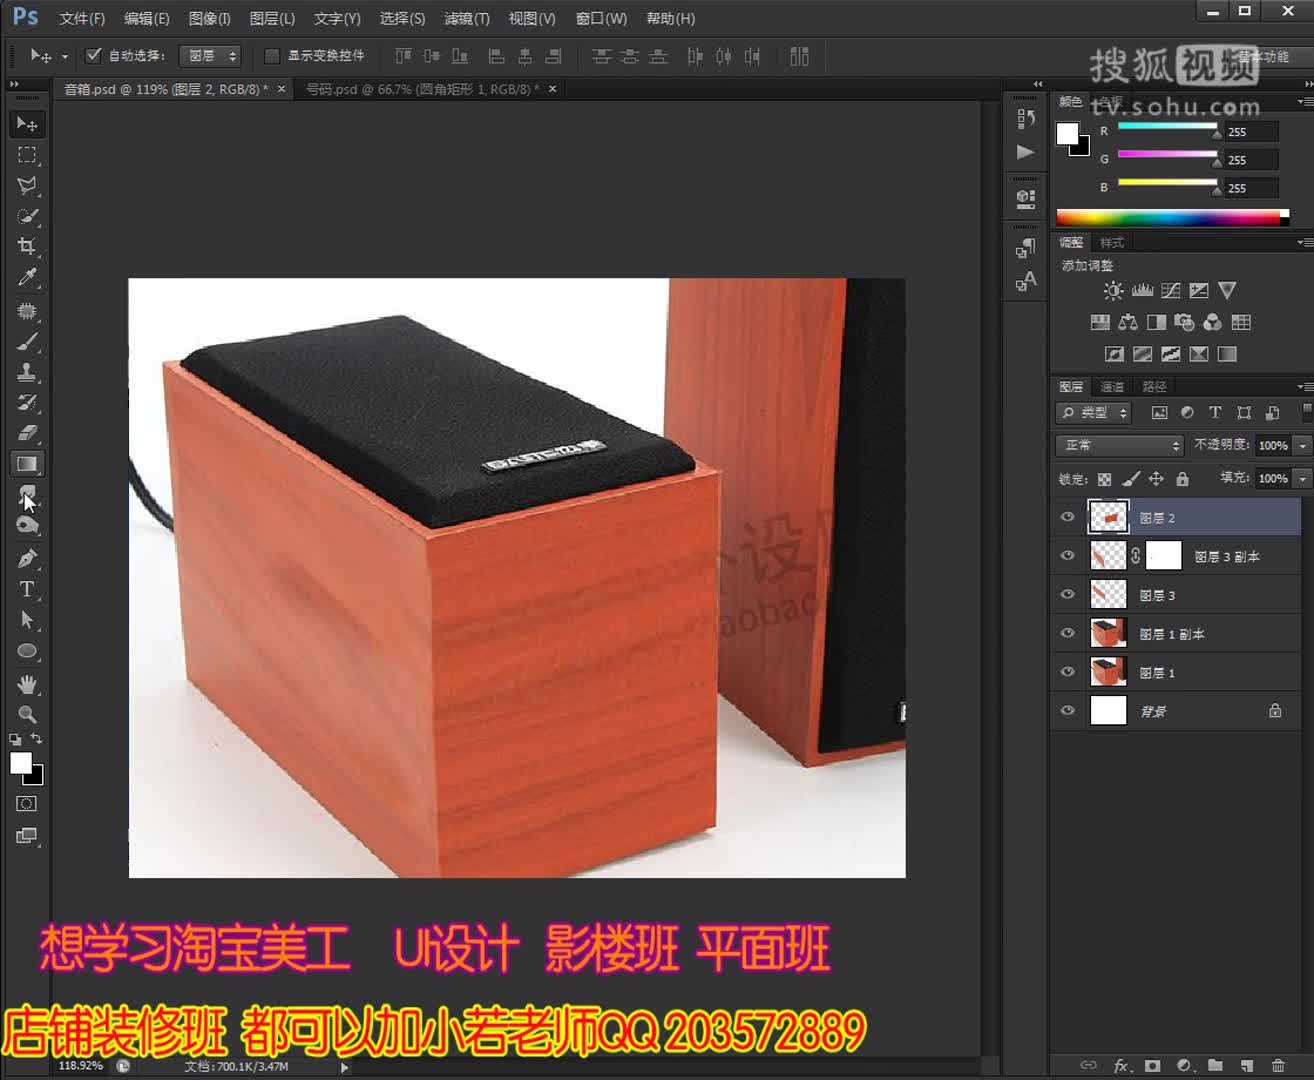Select the Polygonal Lasso tool
1314x1080 pixels.
(27, 185)
